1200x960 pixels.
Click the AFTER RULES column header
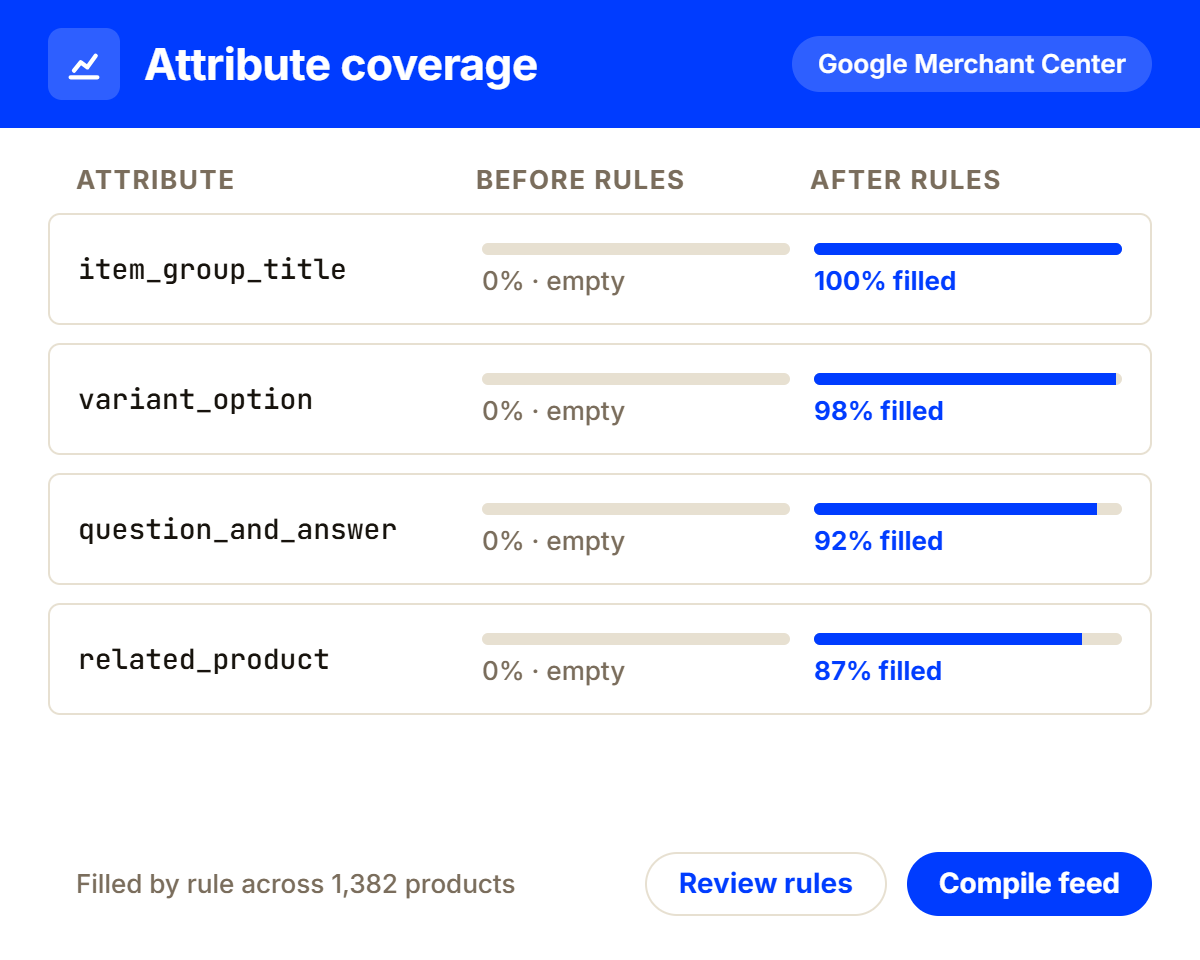(905, 180)
